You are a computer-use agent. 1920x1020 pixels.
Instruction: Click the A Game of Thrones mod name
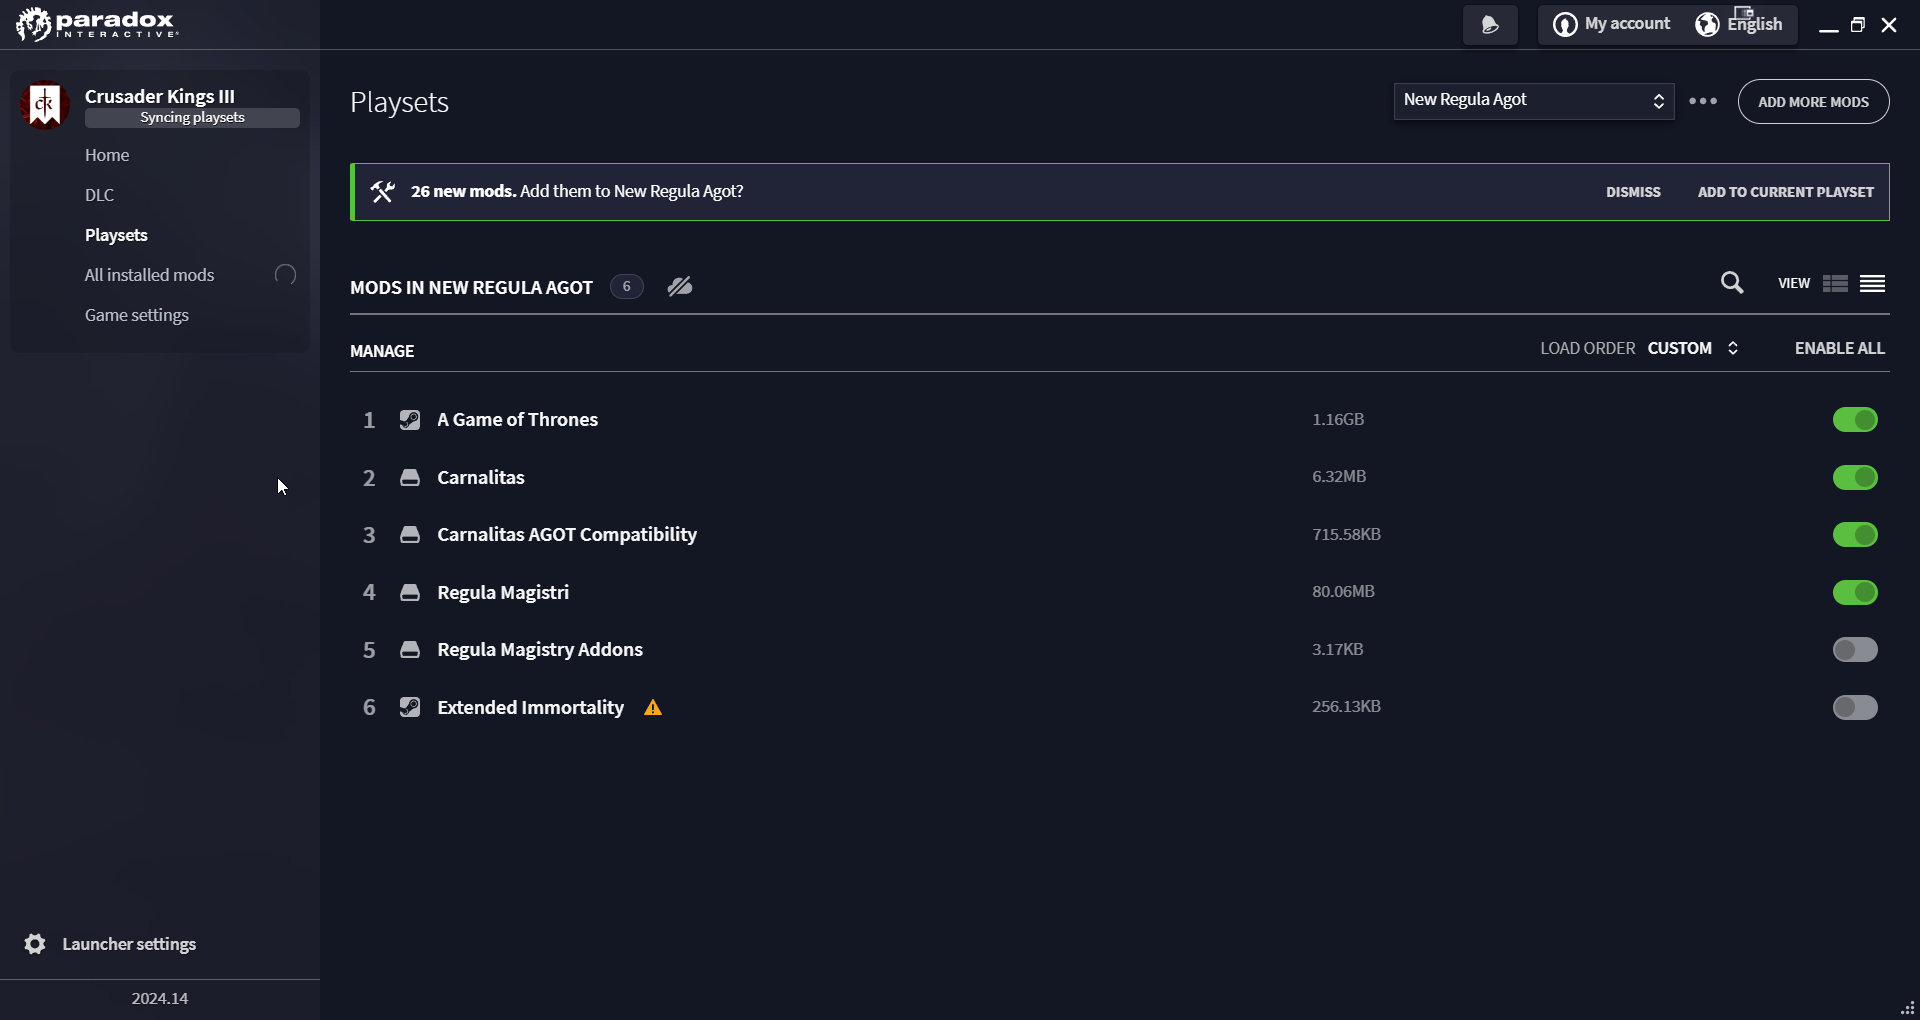click(x=517, y=420)
